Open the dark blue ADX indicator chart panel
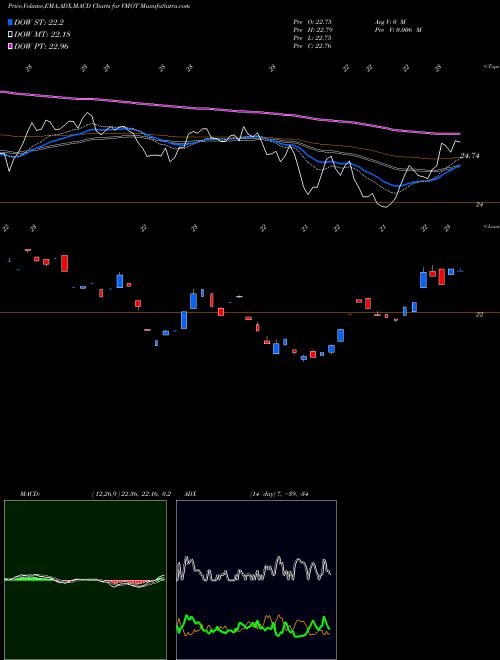The image size is (500, 660). [256, 580]
